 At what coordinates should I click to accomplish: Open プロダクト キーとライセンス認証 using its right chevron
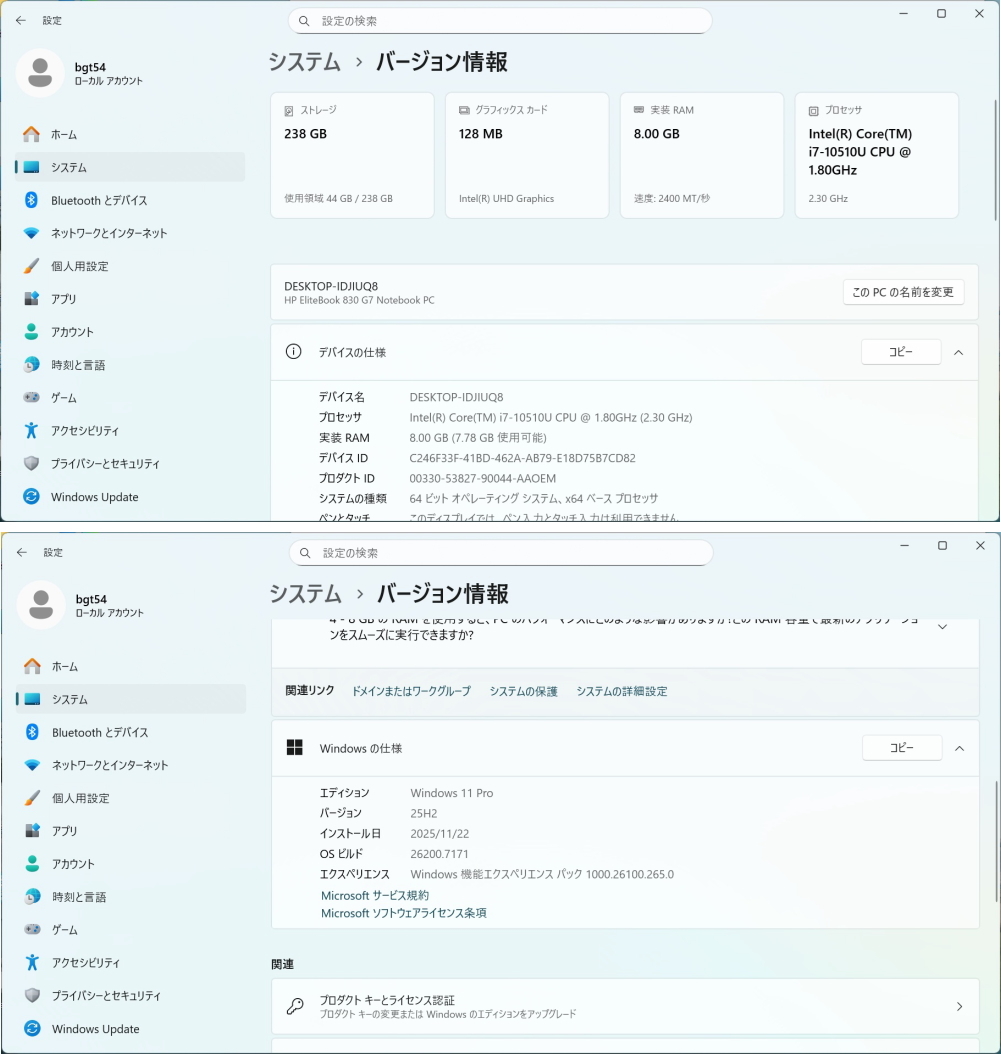pyautogui.click(x=959, y=1006)
